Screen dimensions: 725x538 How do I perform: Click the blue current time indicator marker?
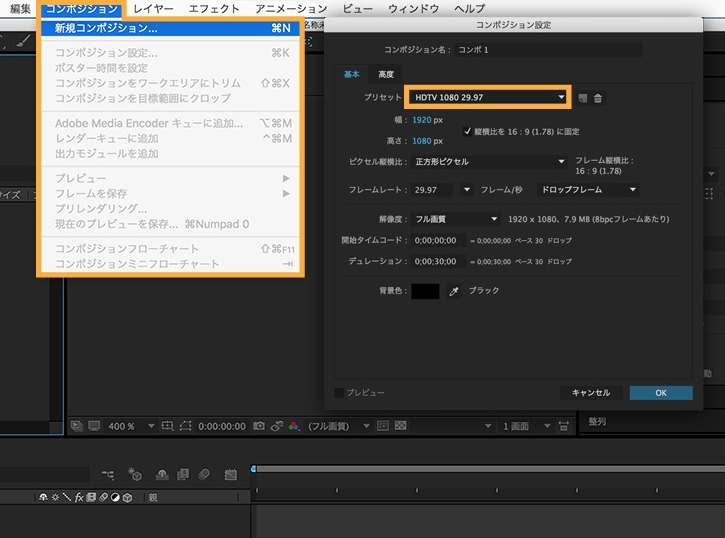point(253,469)
